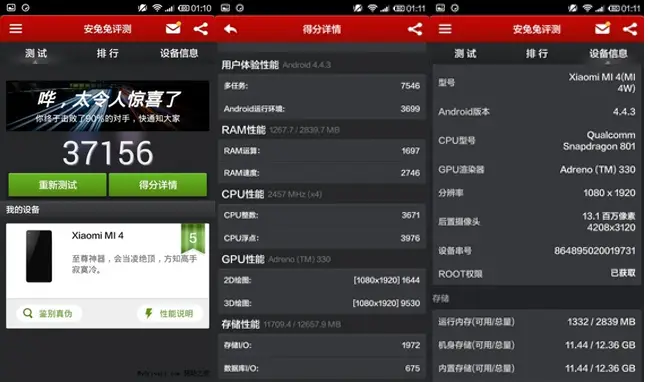Click the lightning icon beside 性能说明

(149, 313)
